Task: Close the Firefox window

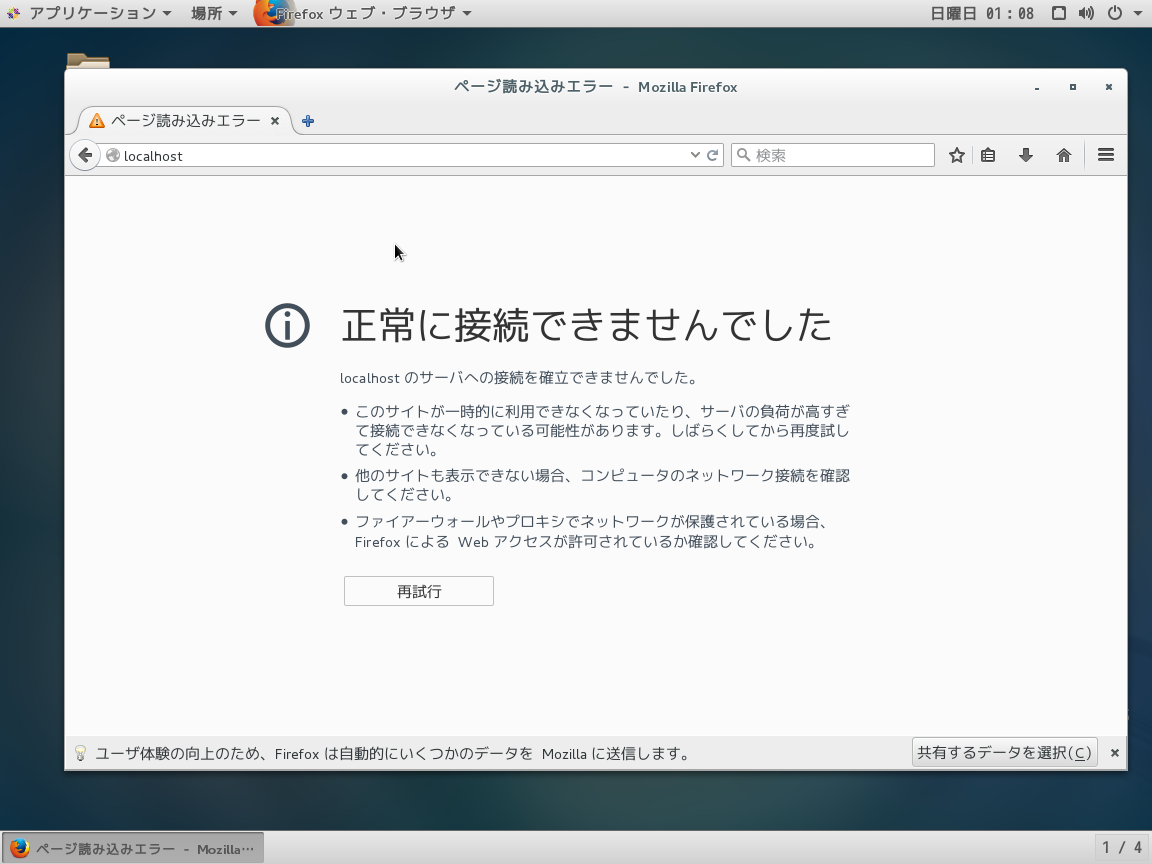Action: pos(1109,87)
